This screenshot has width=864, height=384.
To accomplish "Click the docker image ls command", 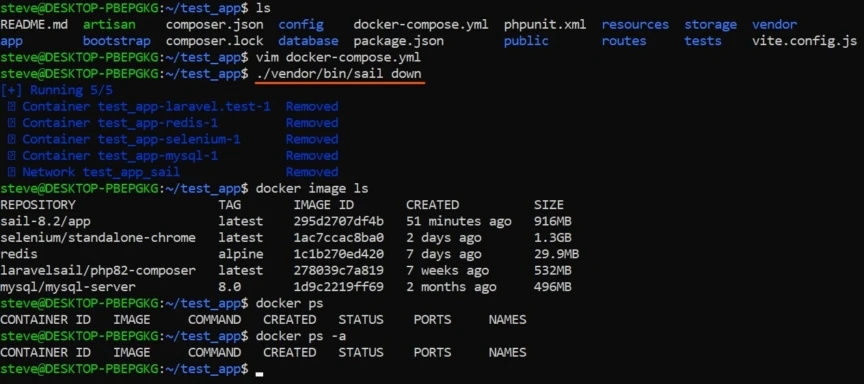I will coord(312,189).
